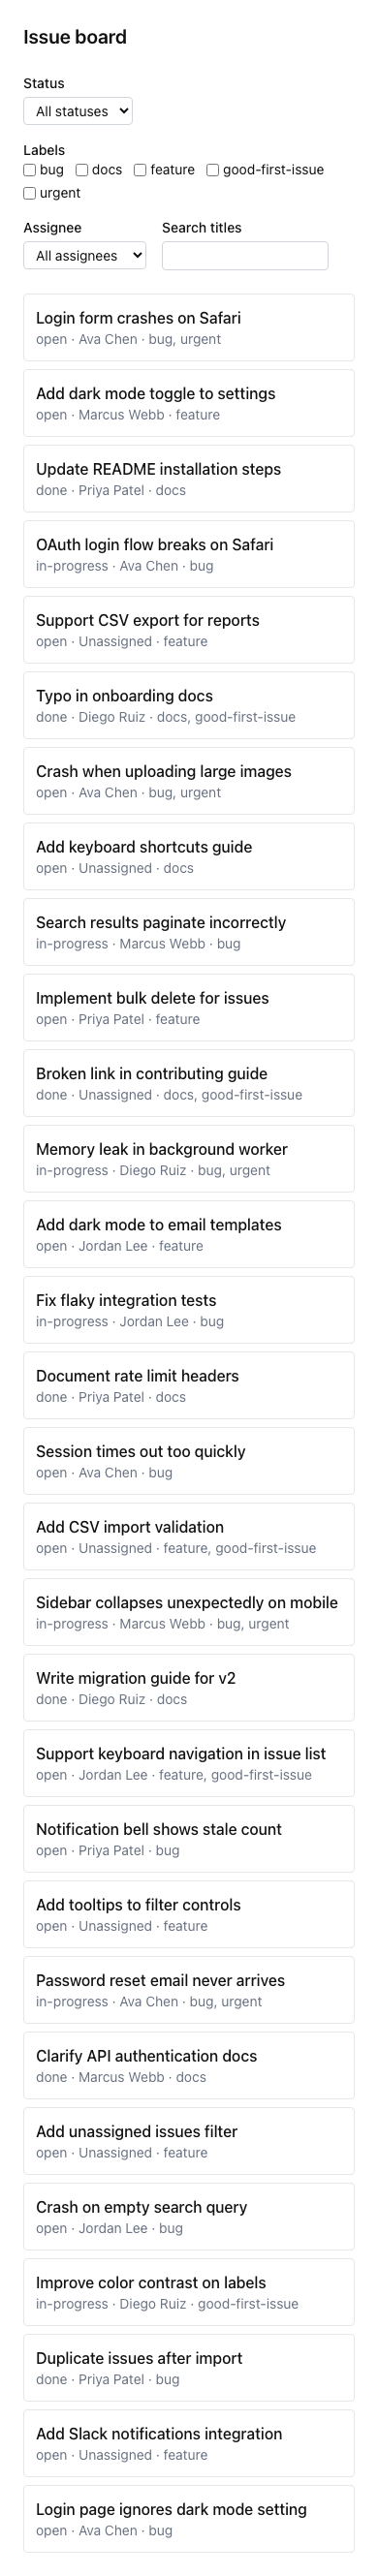Open Password reset email never arrives issue
The width and height of the screenshot is (378, 2576).
coord(189,1990)
